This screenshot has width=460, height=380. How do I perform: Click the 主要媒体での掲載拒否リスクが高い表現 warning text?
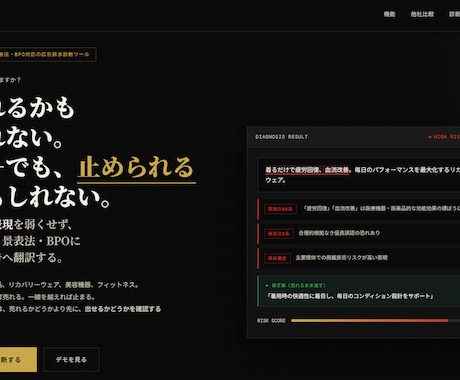pos(342,258)
